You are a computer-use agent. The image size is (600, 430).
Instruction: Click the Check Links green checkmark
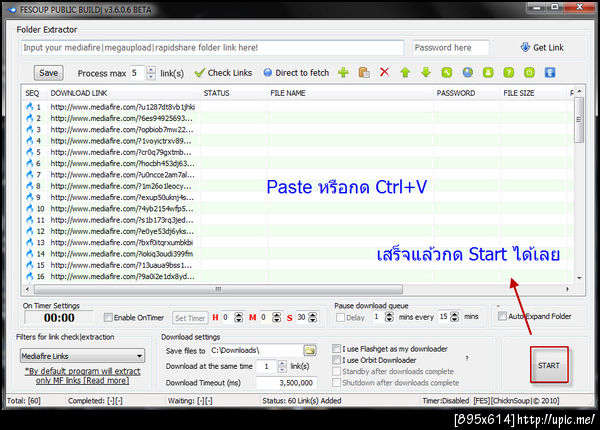tap(199, 73)
